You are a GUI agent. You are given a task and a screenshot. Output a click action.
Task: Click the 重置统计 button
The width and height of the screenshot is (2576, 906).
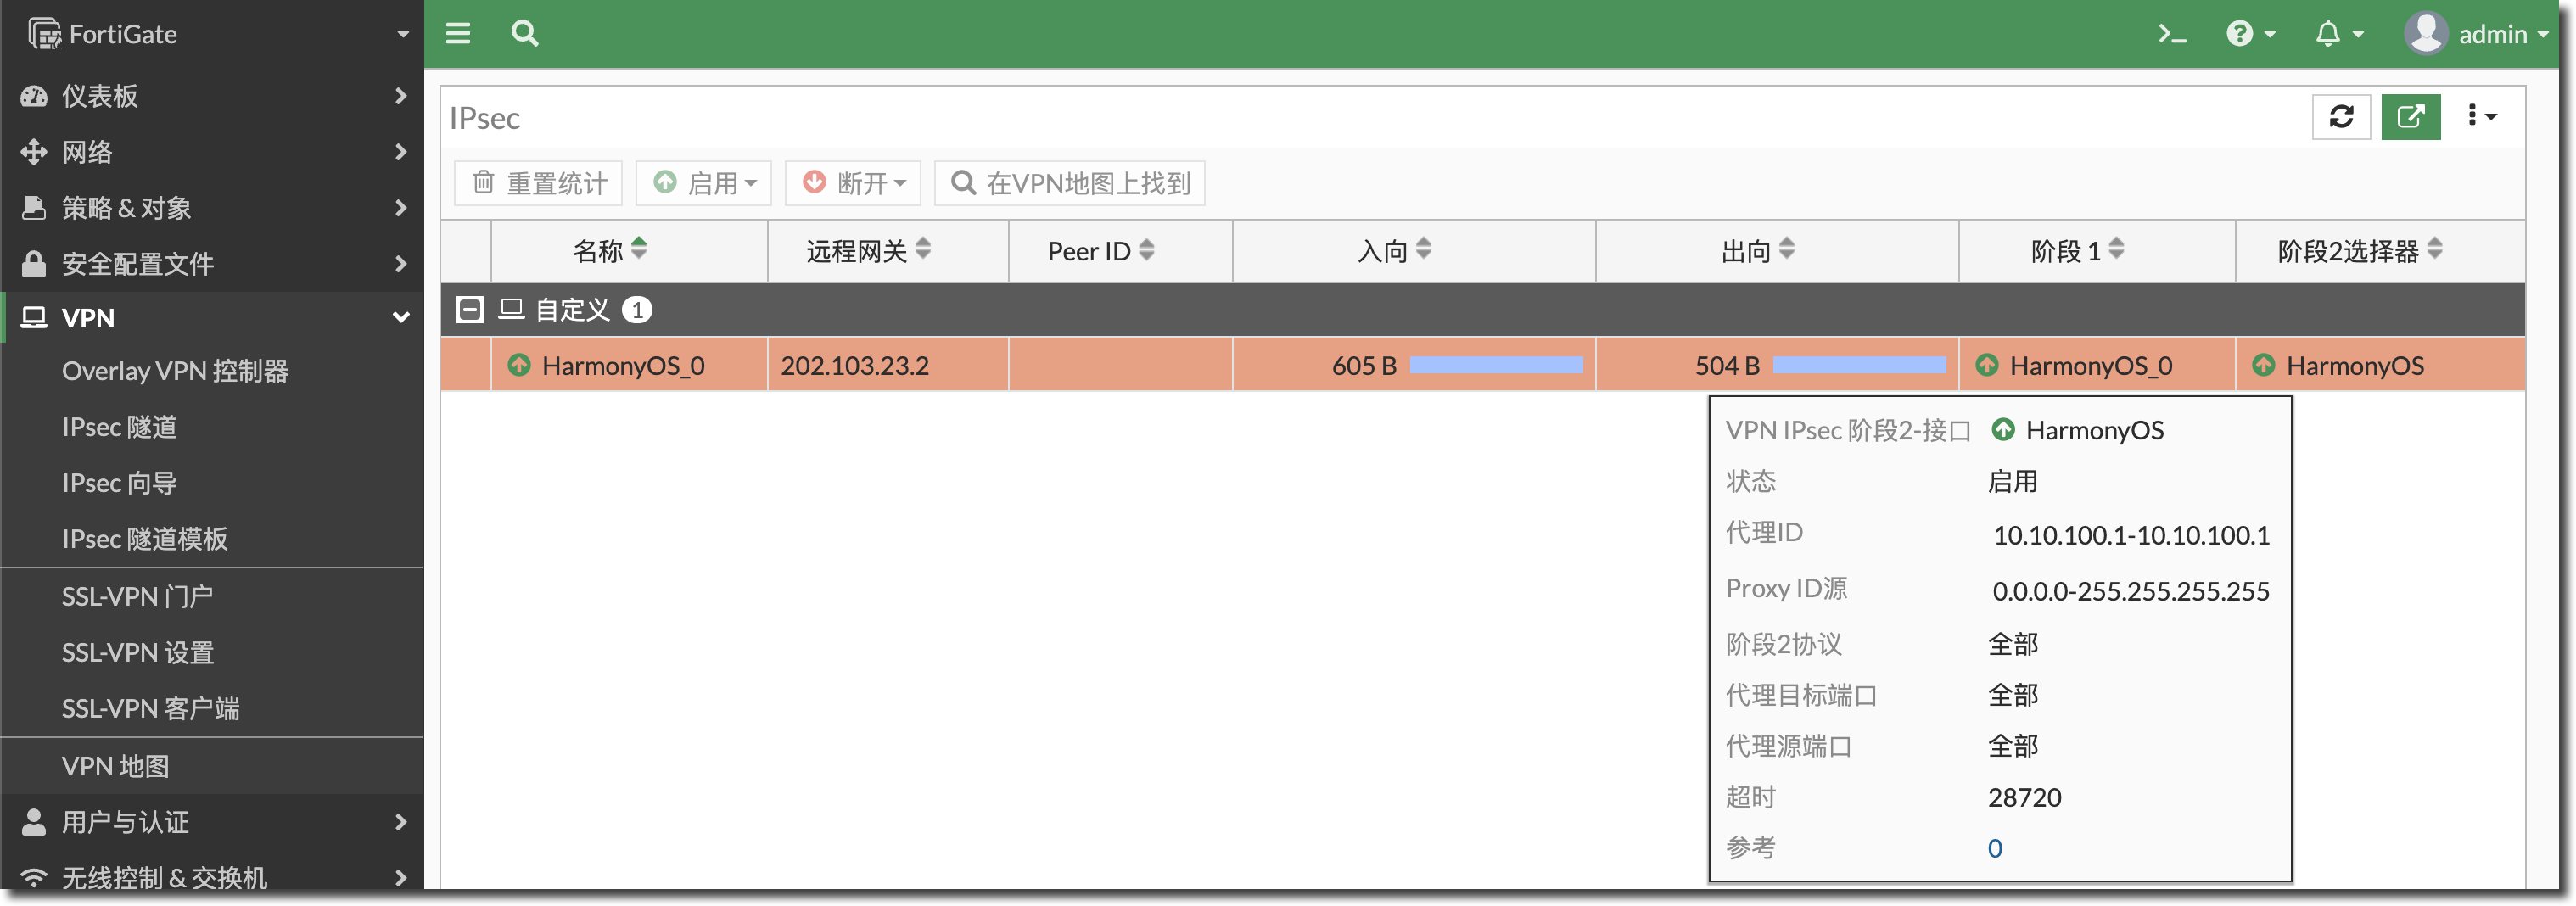coord(539,183)
